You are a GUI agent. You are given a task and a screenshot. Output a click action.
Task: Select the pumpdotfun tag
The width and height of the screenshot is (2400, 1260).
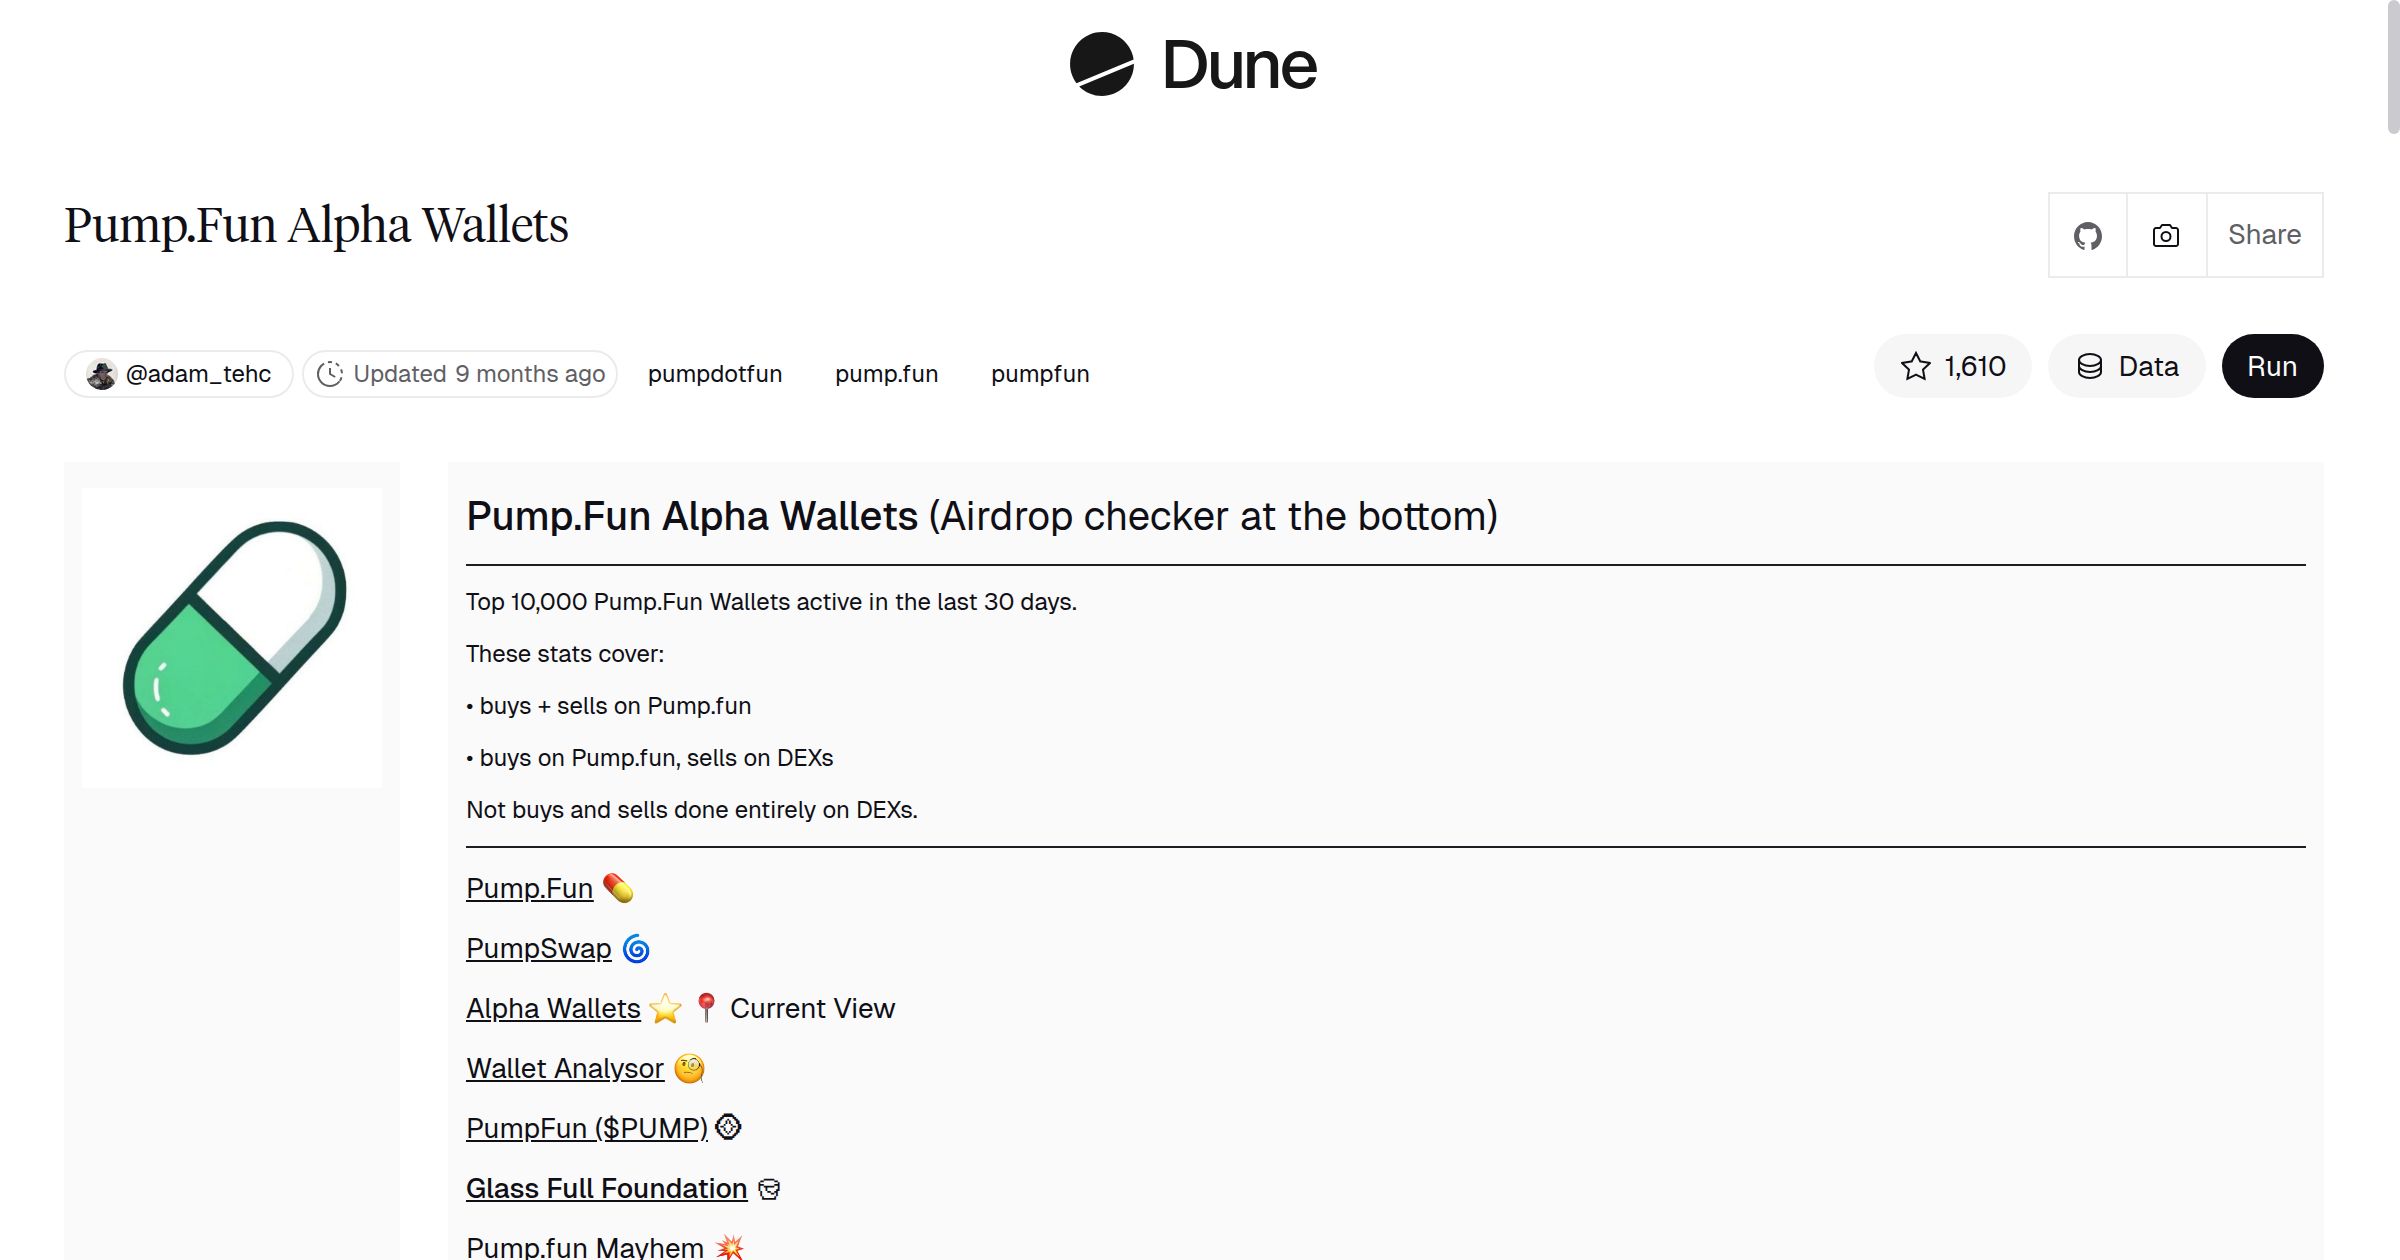[x=715, y=373]
